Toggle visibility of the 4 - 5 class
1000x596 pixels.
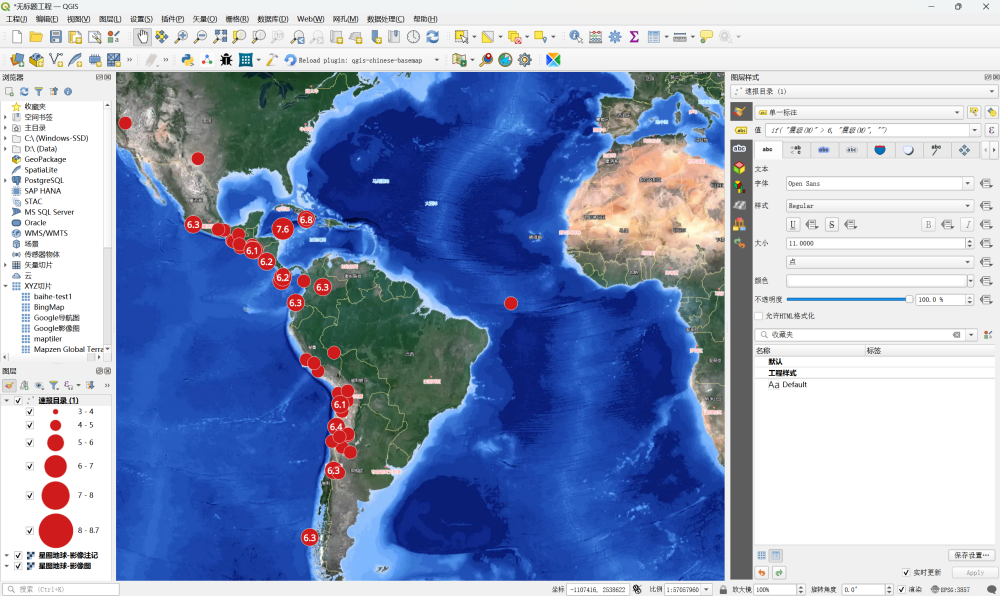[30, 425]
